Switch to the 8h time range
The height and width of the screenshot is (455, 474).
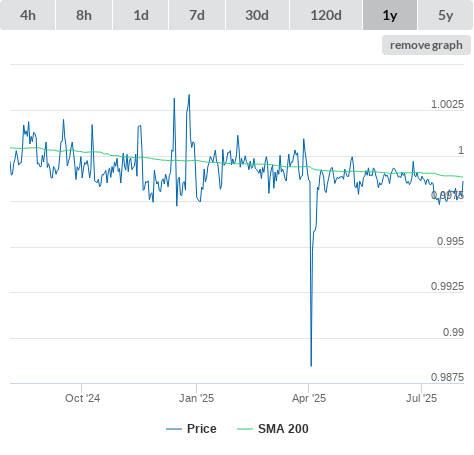point(84,15)
